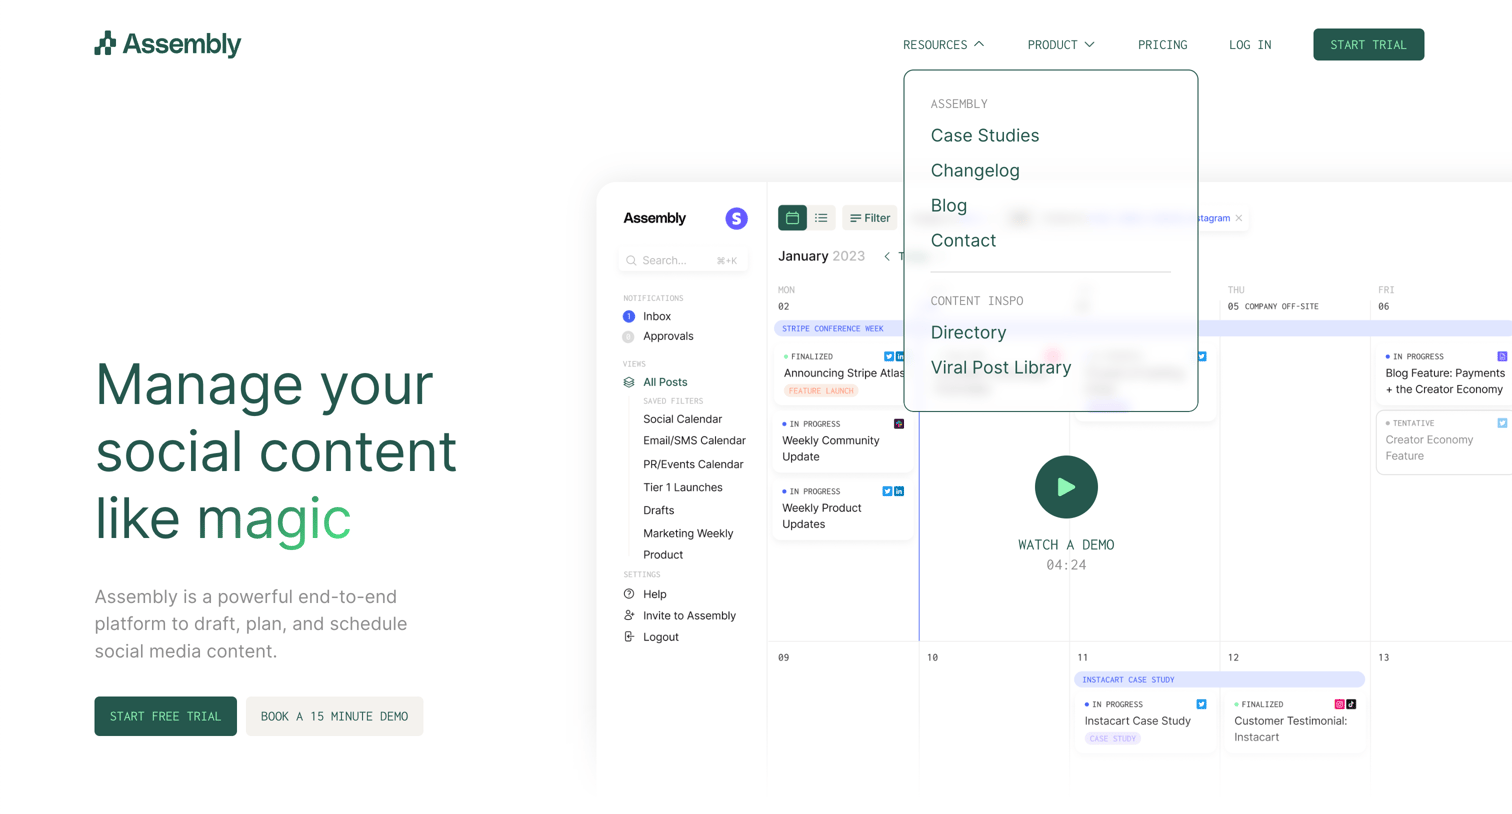Expand the Product dropdown menu
Viewport: 1512px width, 814px height.
pyautogui.click(x=1061, y=45)
